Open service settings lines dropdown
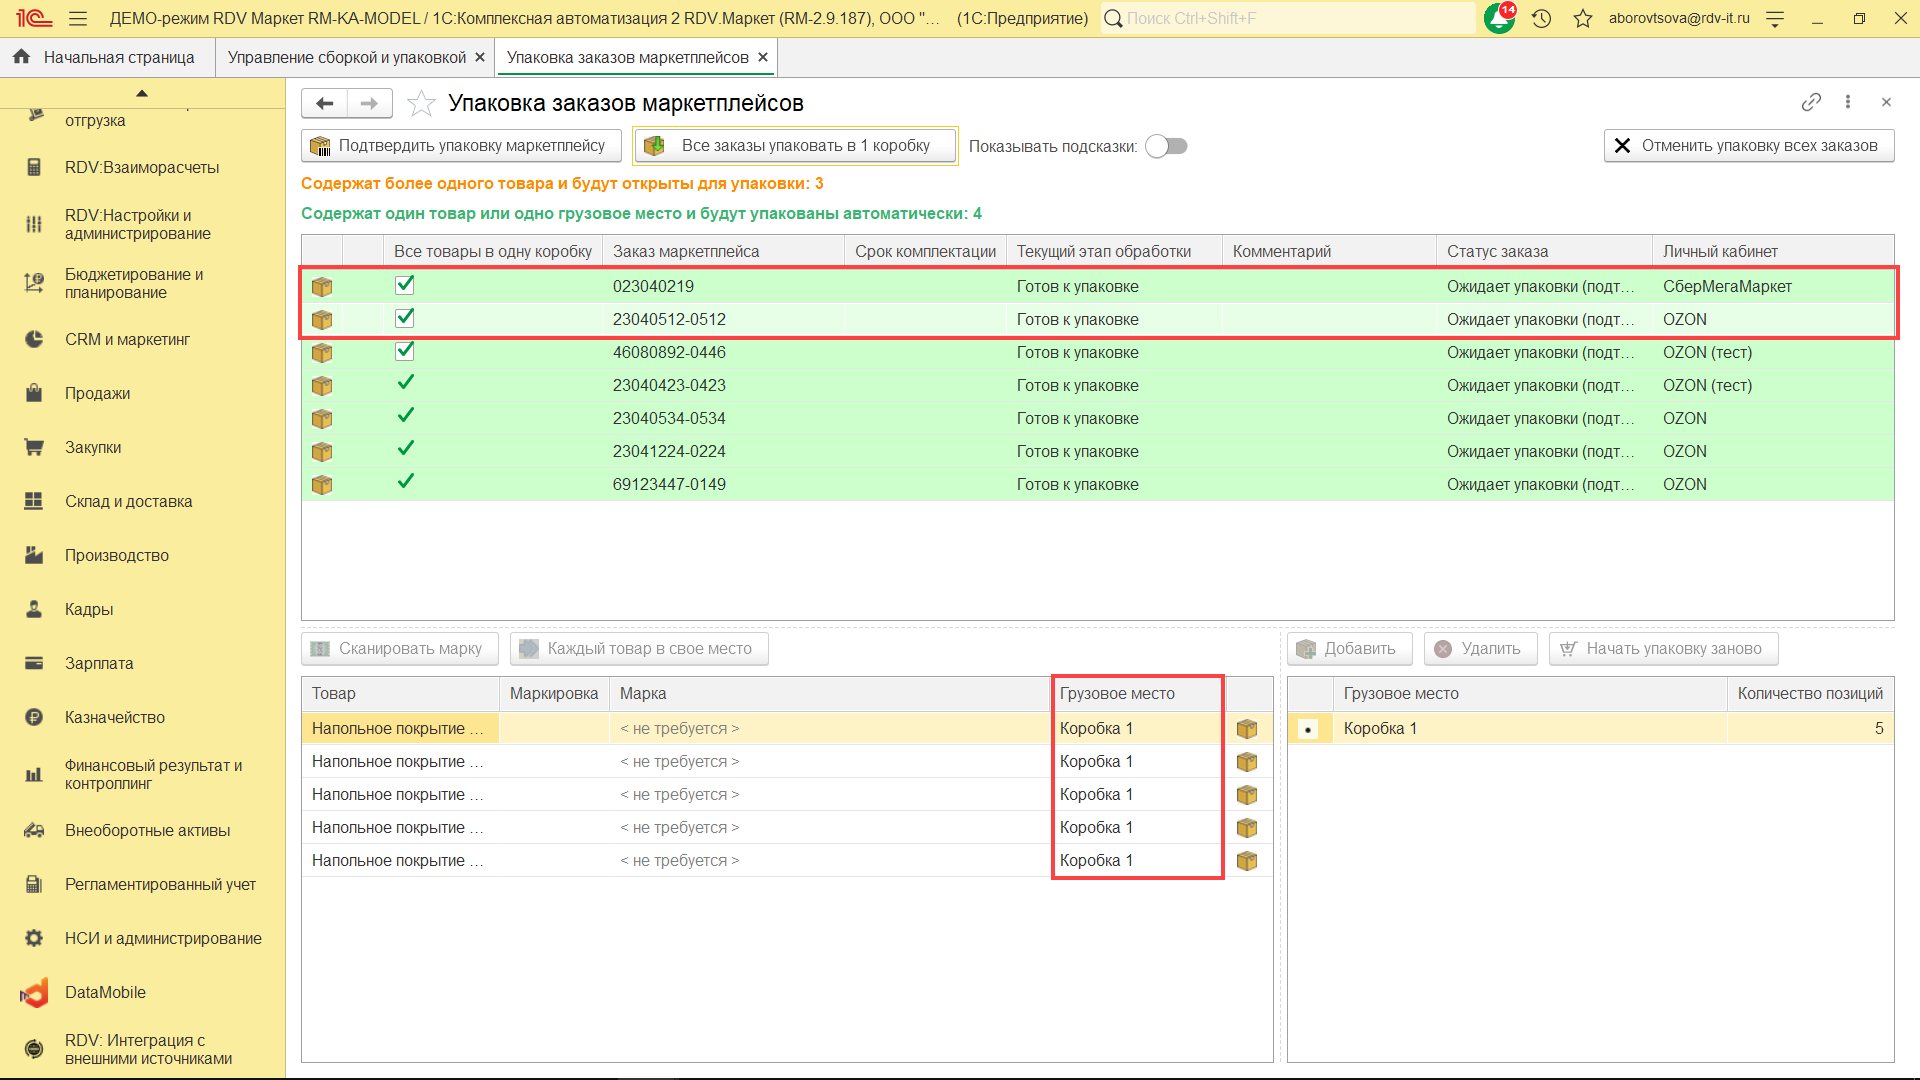 (x=1776, y=18)
